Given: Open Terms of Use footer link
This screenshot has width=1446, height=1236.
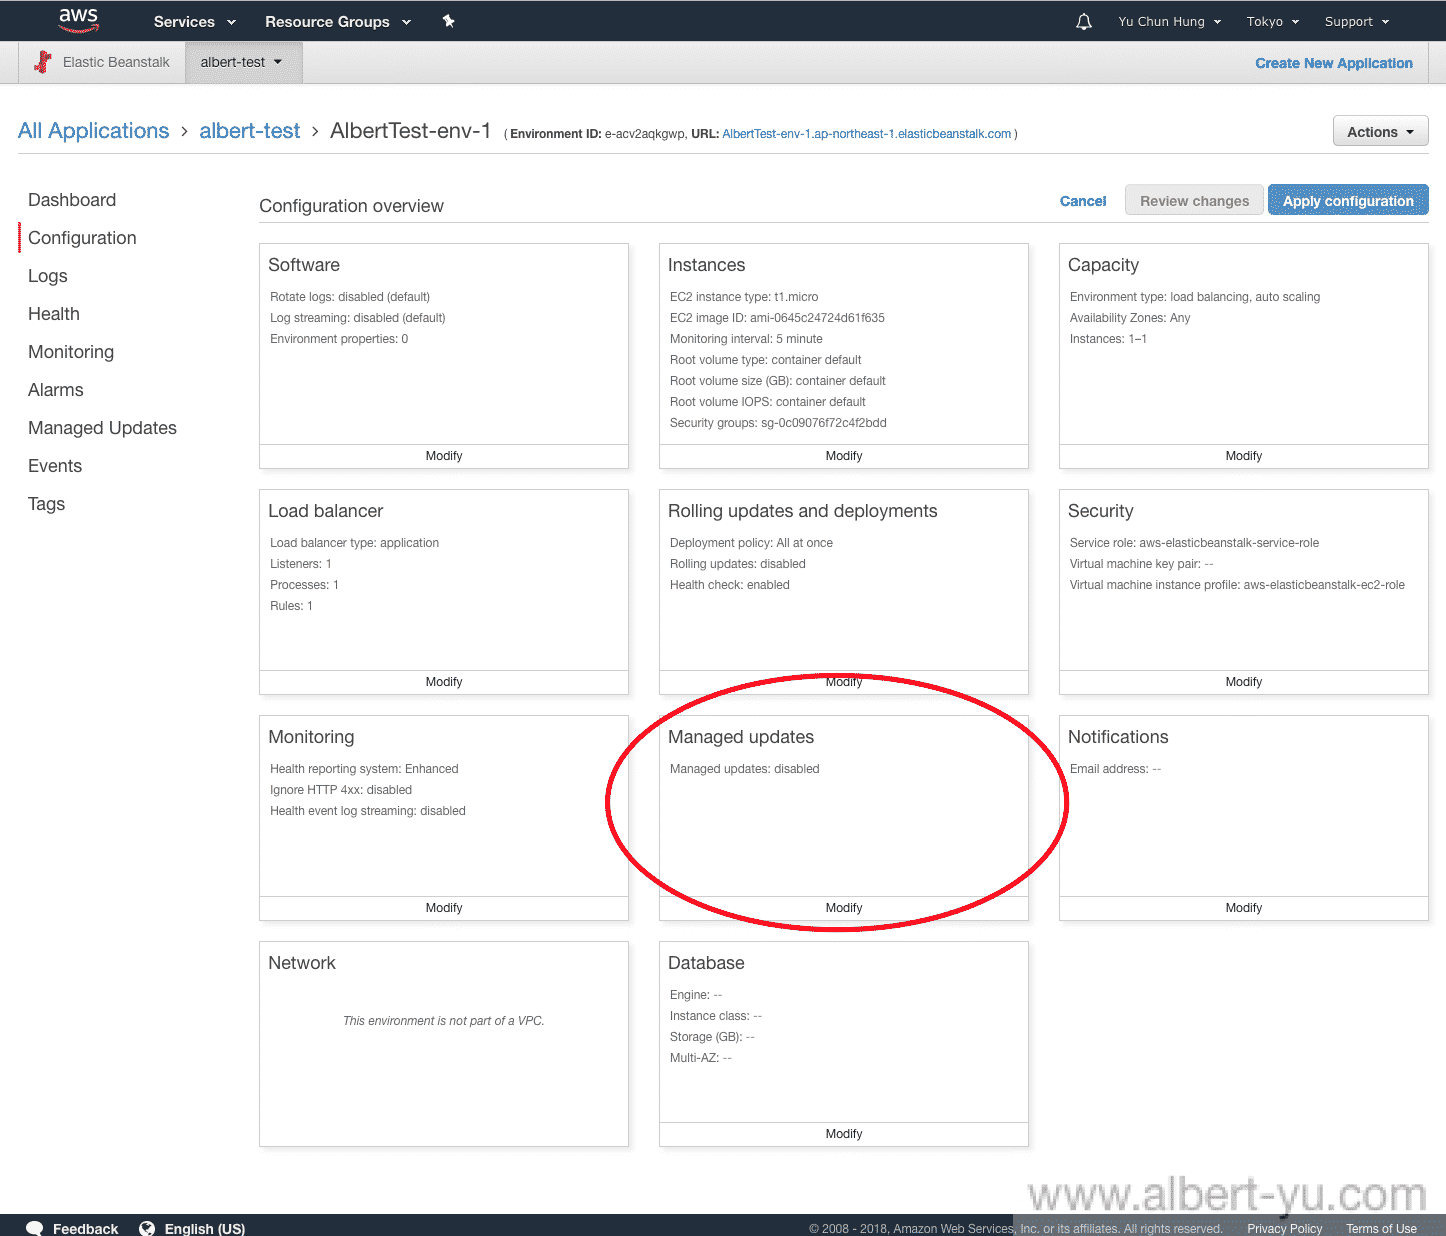Looking at the screenshot, I should point(1381,1229).
